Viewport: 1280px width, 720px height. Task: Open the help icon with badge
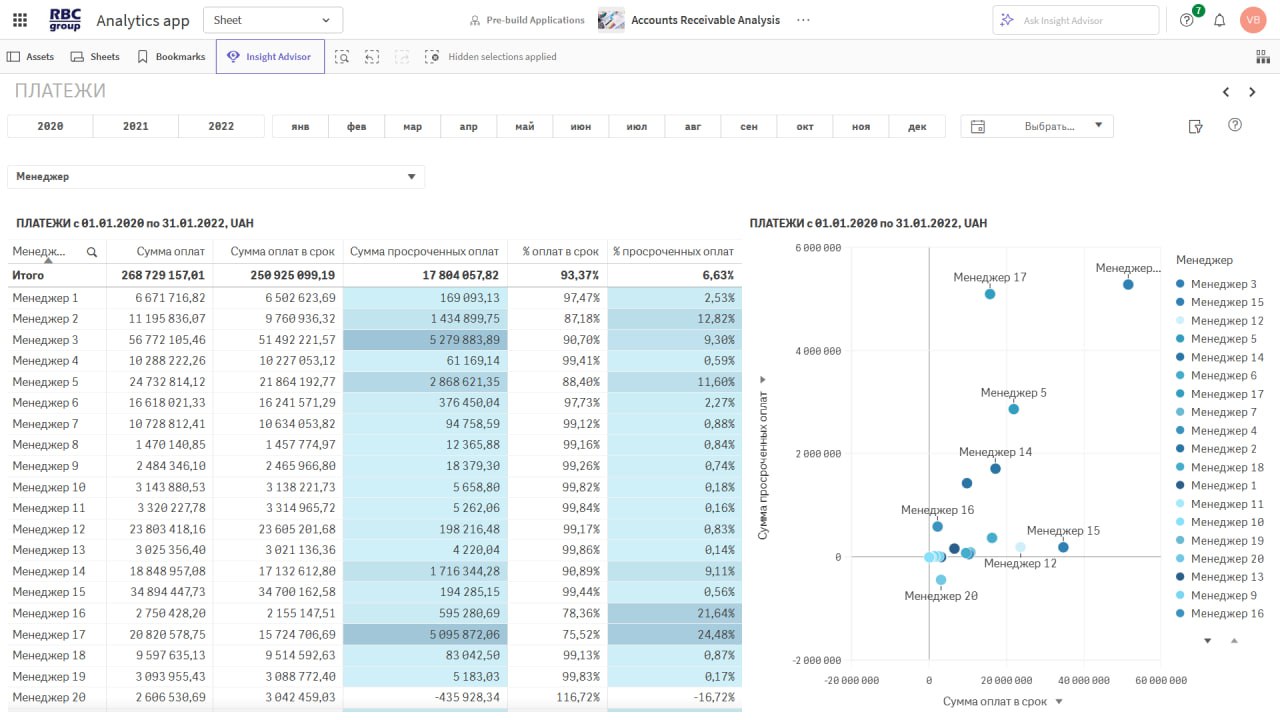point(1187,20)
